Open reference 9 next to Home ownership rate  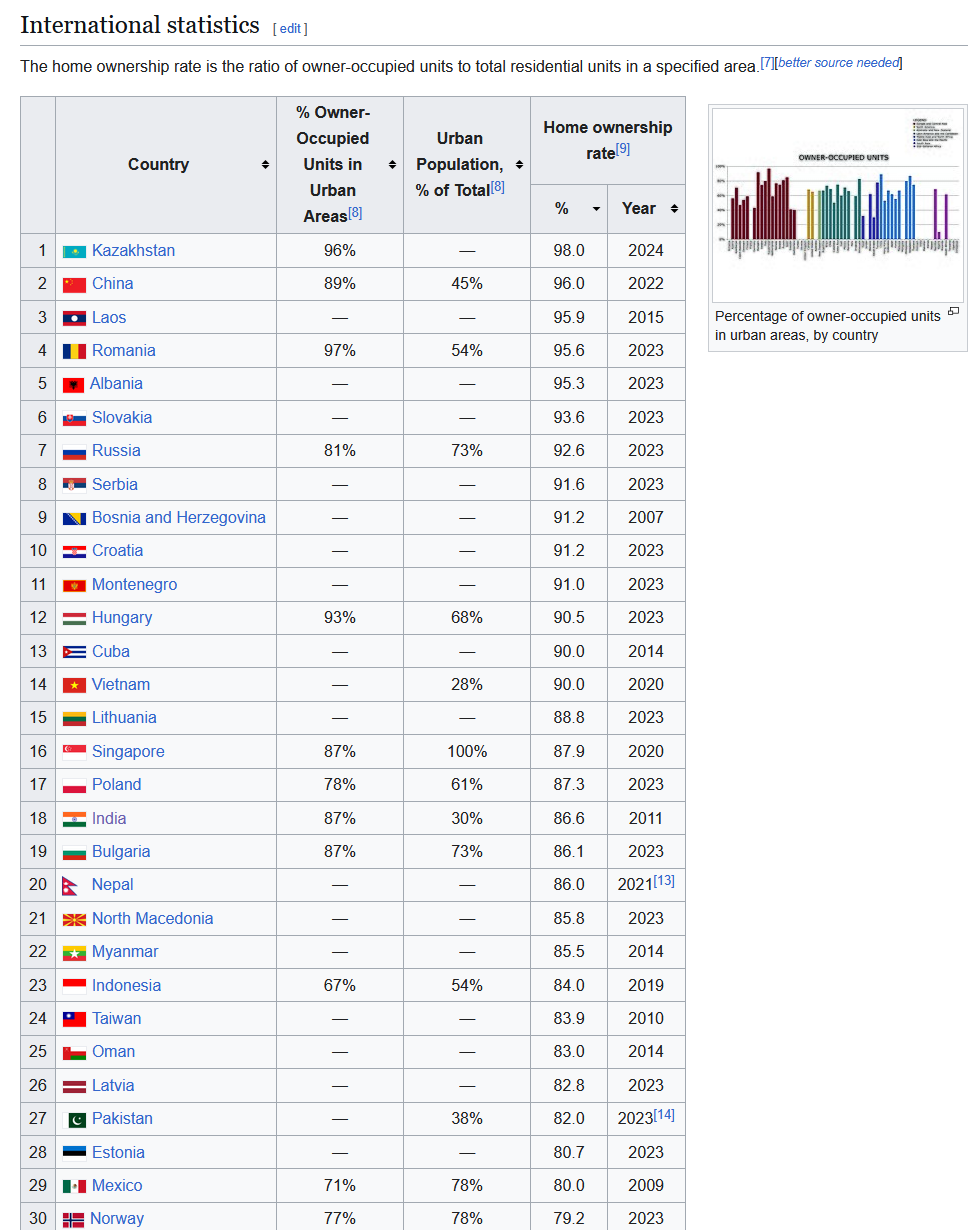[x=623, y=149]
